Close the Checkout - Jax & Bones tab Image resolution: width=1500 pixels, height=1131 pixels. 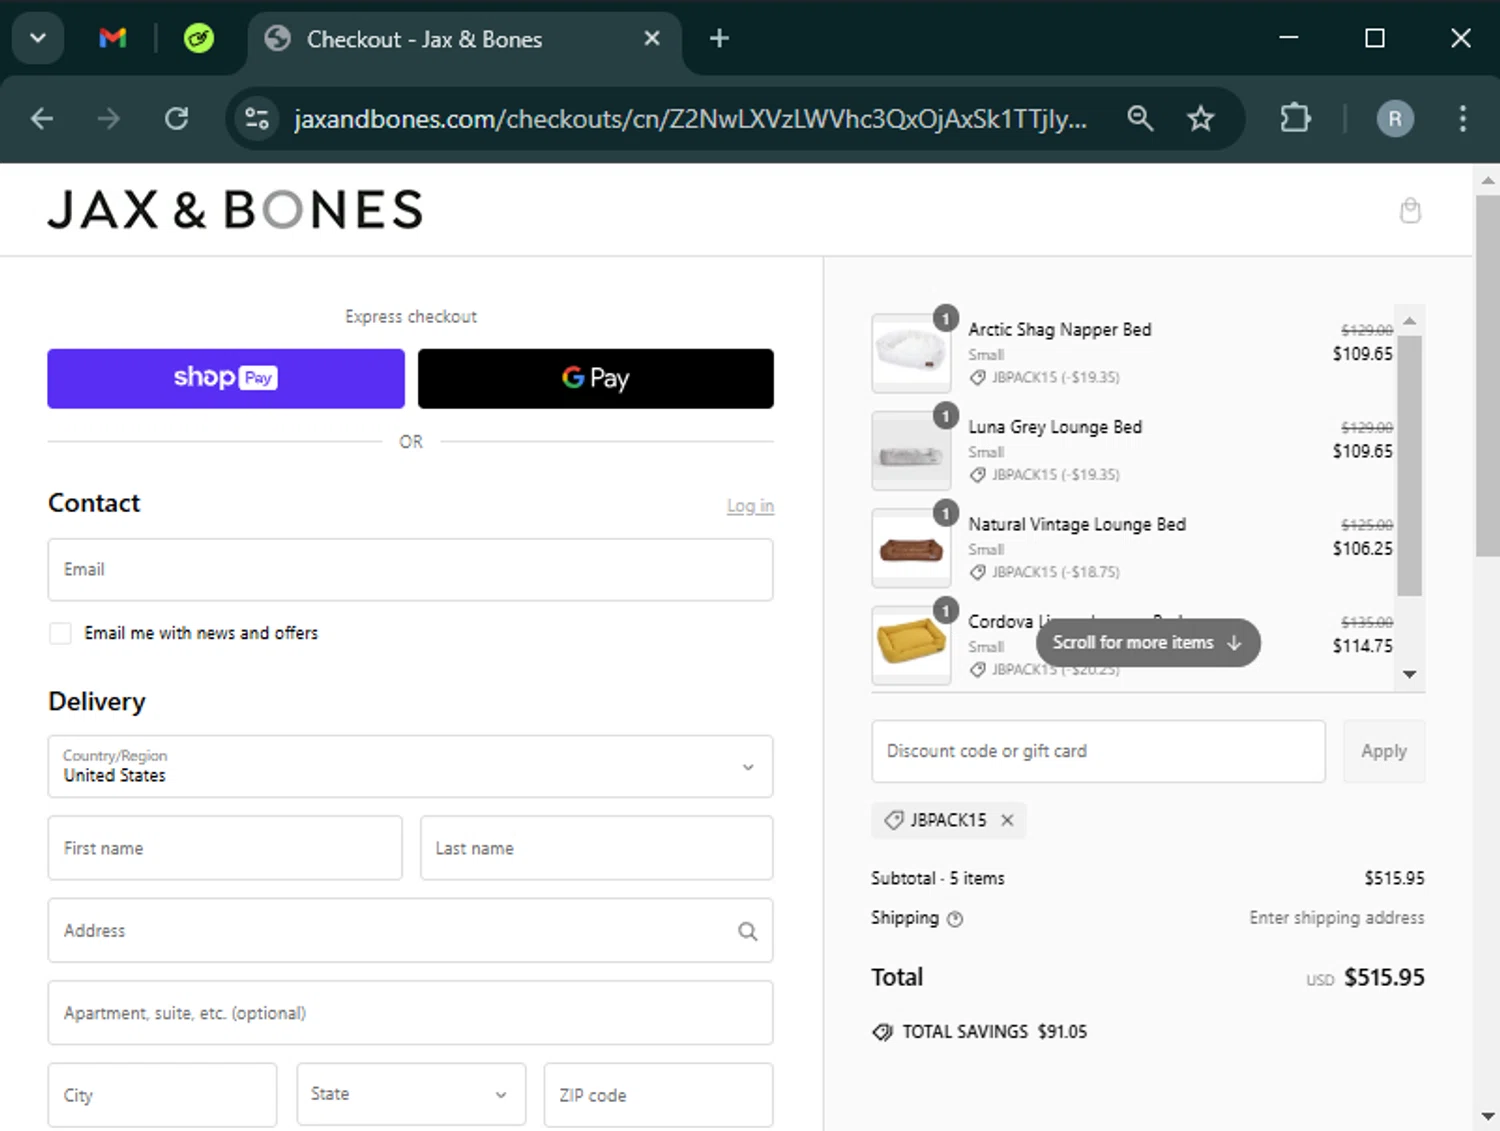click(652, 38)
